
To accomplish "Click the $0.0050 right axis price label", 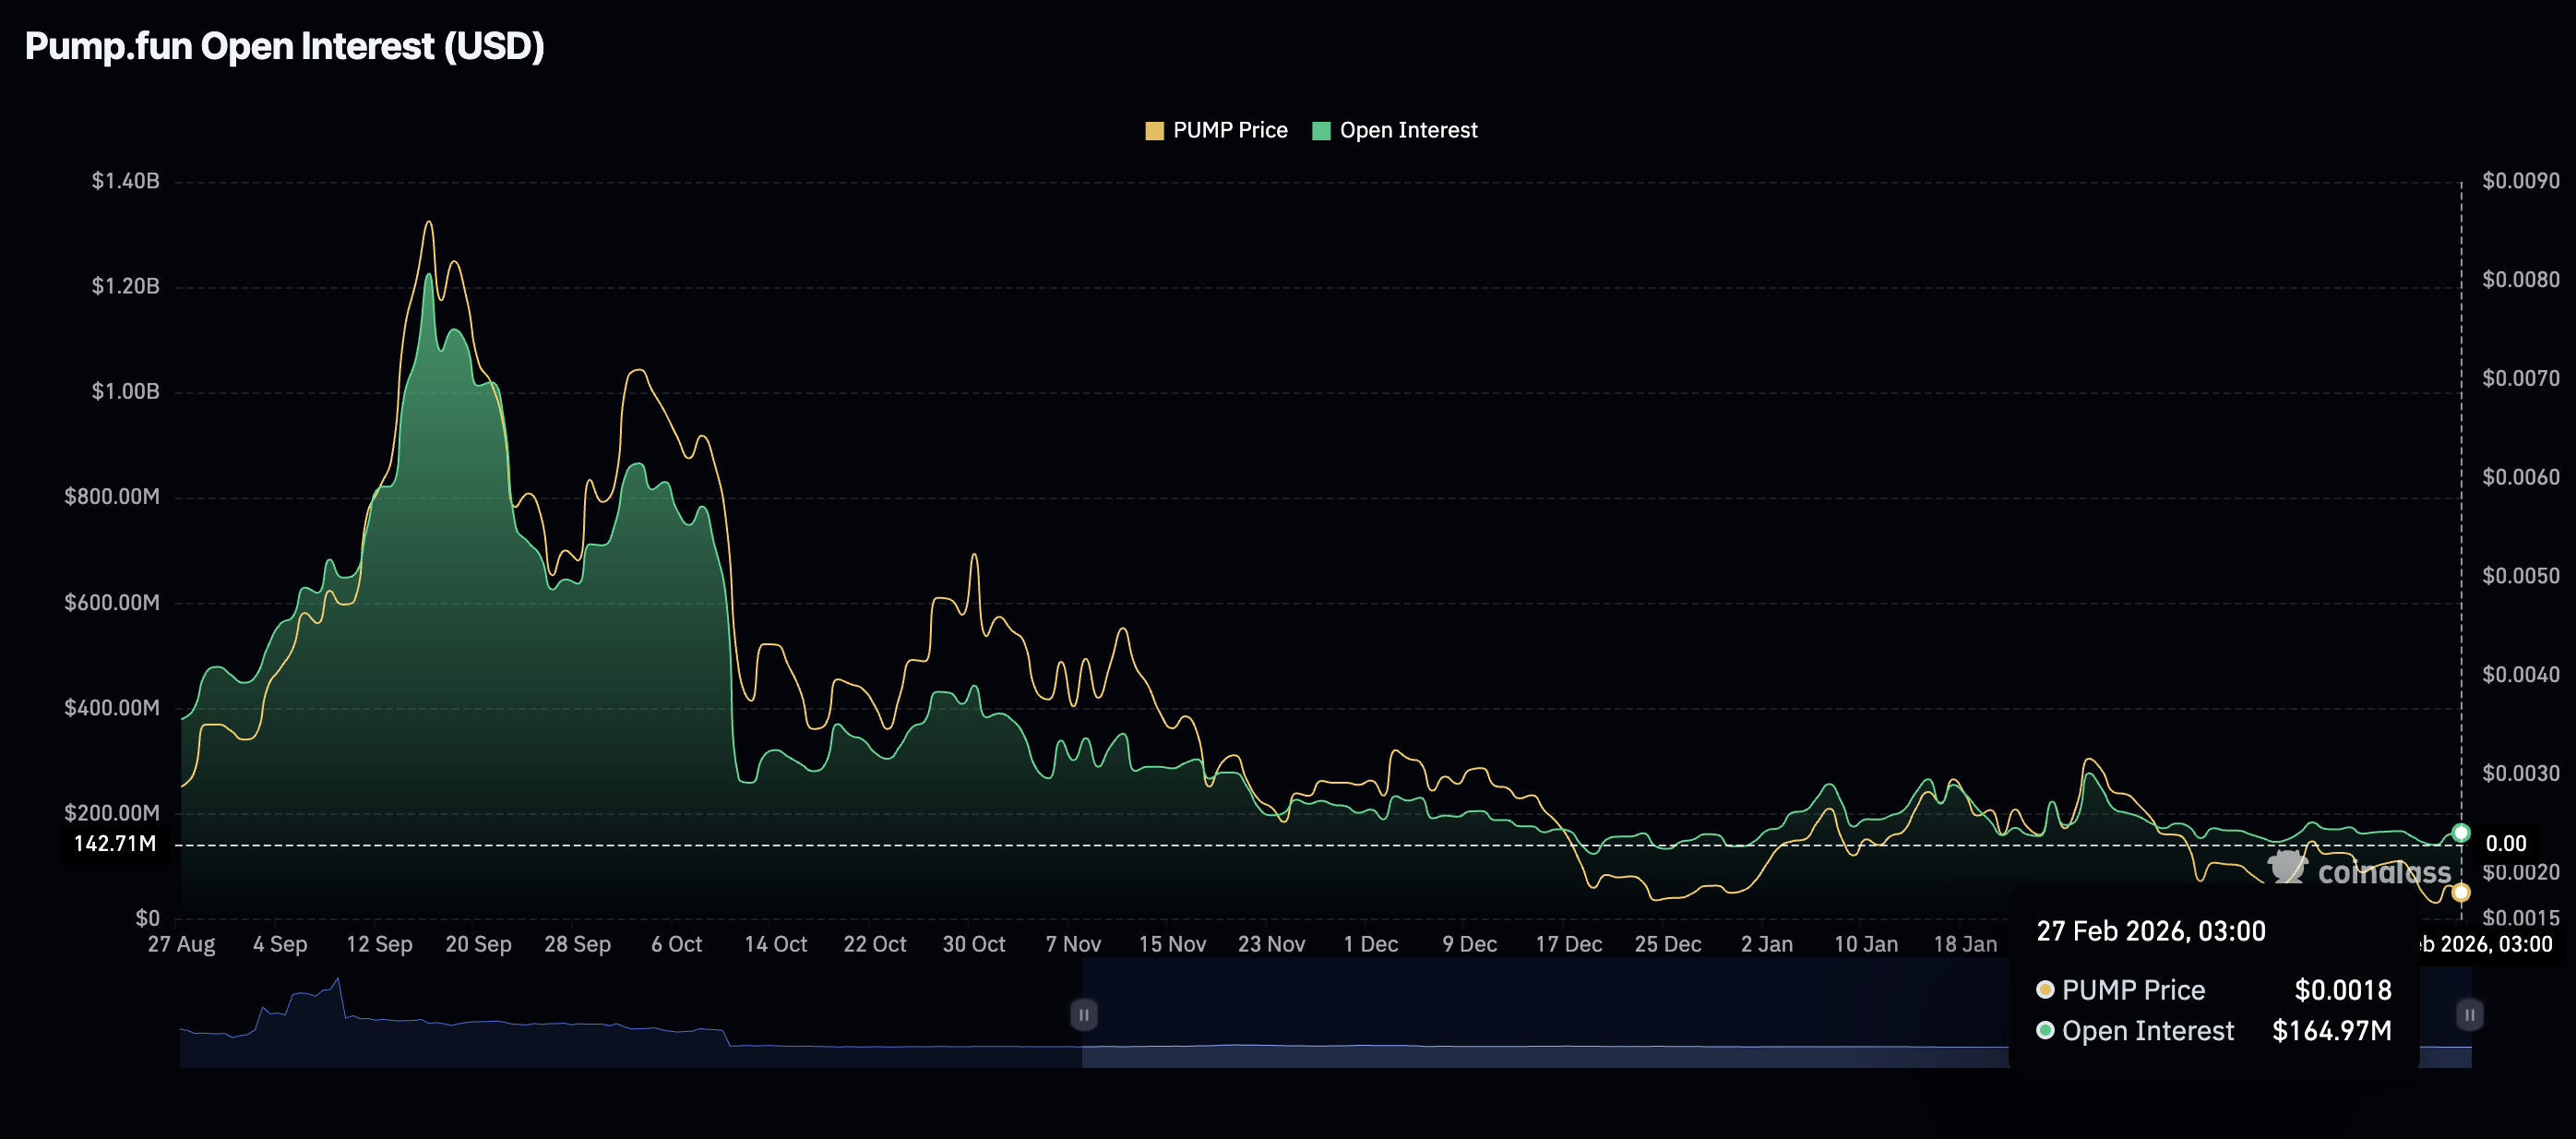I will click(2520, 575).
